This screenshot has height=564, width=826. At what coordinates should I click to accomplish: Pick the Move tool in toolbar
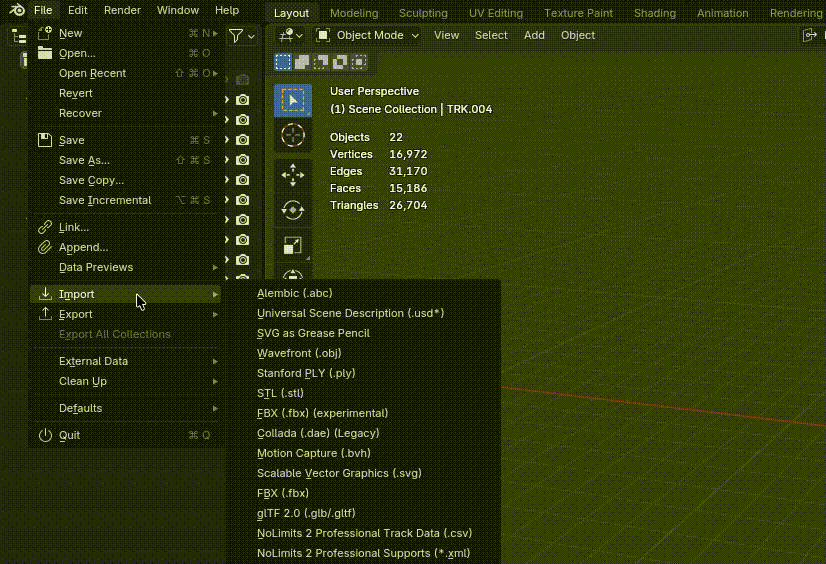tap(292, 175)
